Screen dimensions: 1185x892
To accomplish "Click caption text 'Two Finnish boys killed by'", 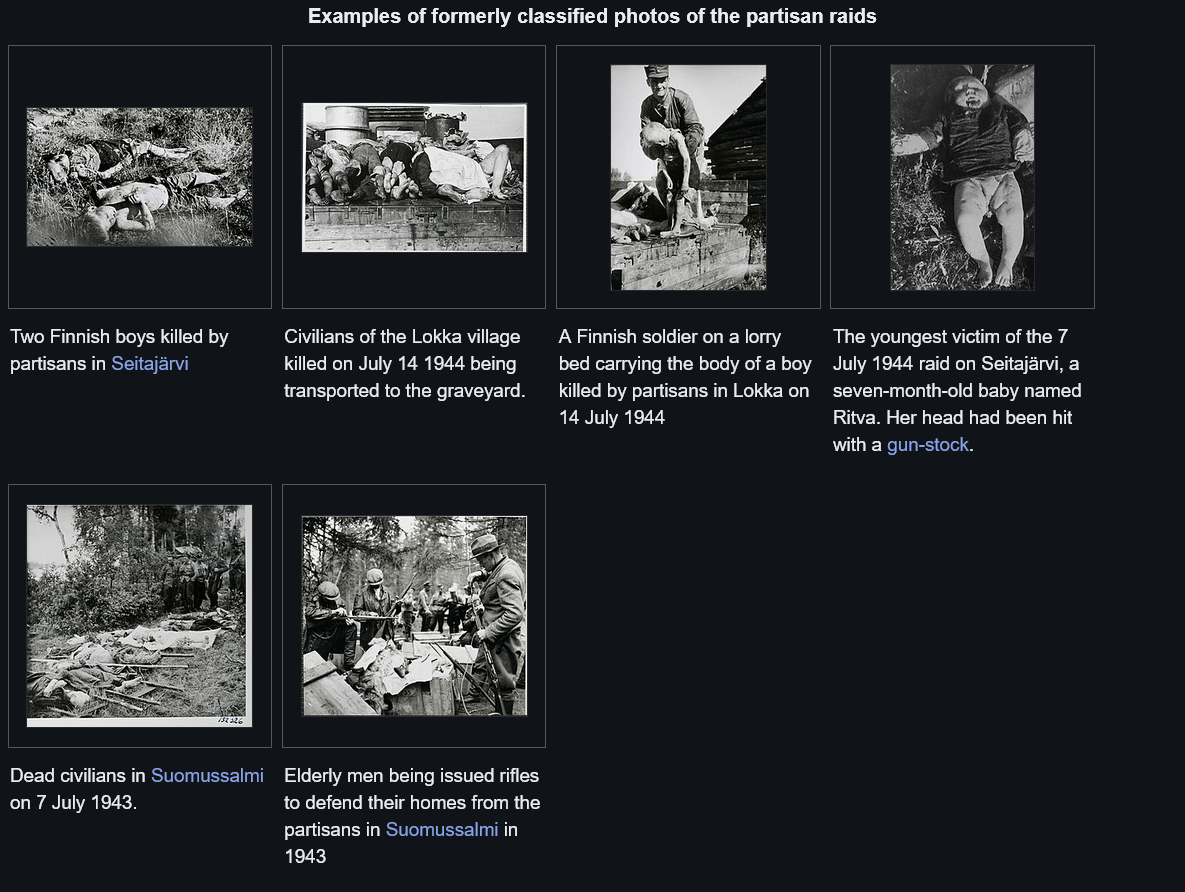I will click(x=119, y=336).
